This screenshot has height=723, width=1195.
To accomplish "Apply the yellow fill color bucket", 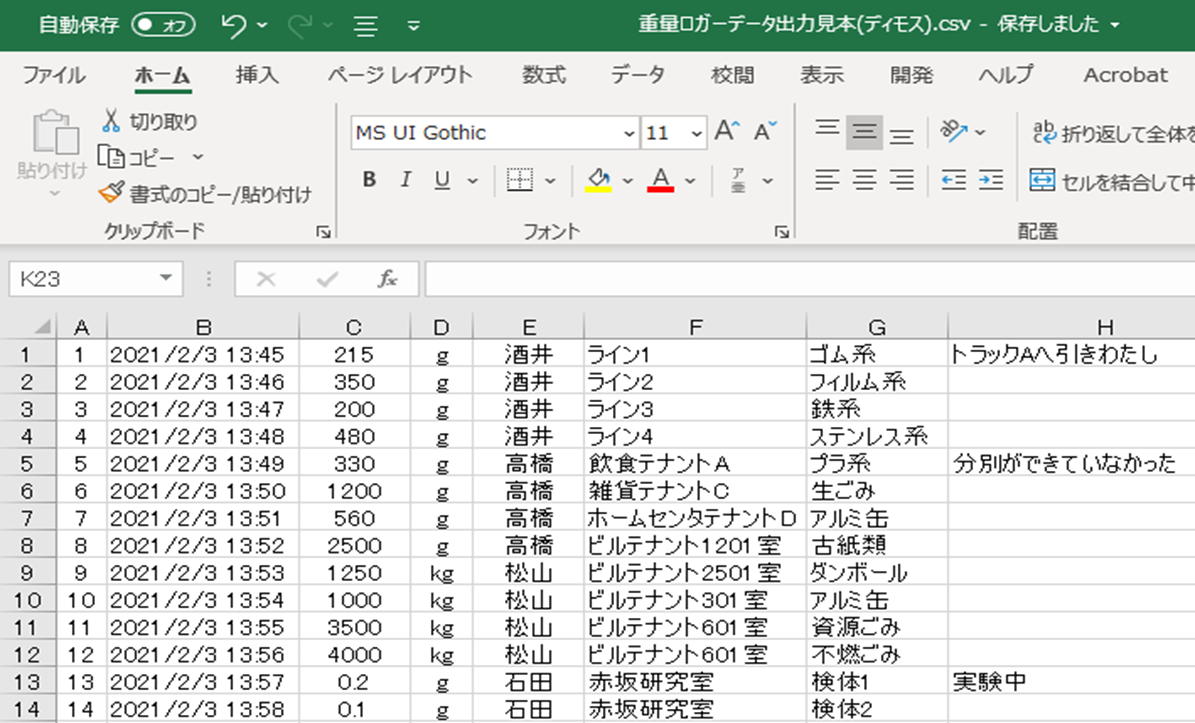I will click(x=598, y=180).
